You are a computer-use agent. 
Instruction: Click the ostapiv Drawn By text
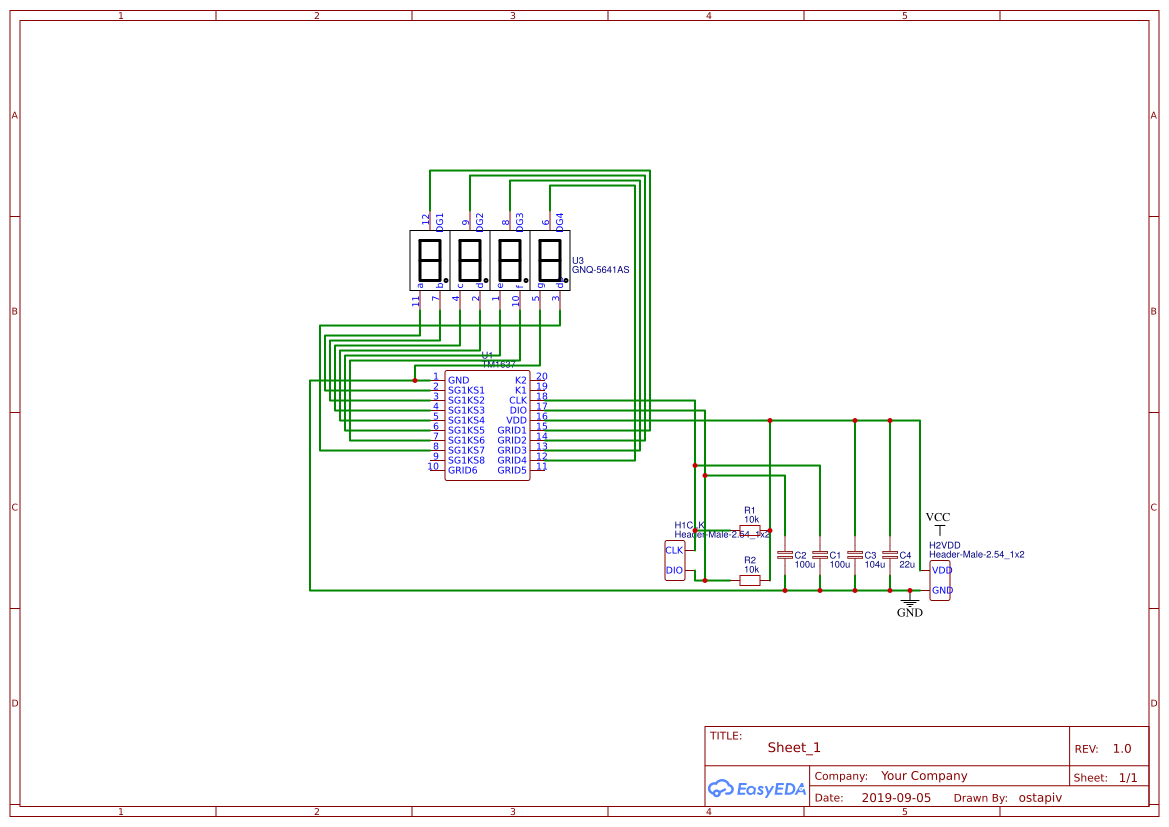tap(1039, 797)
